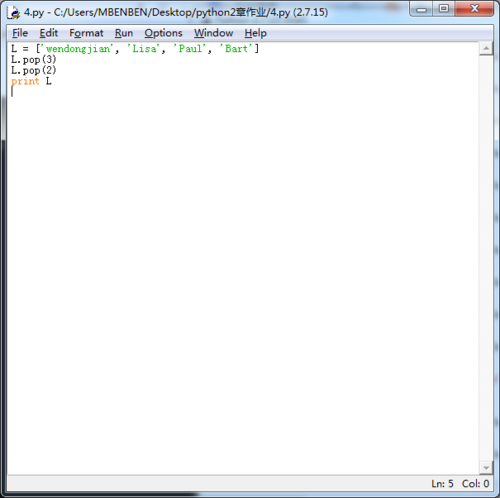Click the Col: 0 status bar indicator

click(475, 483)
